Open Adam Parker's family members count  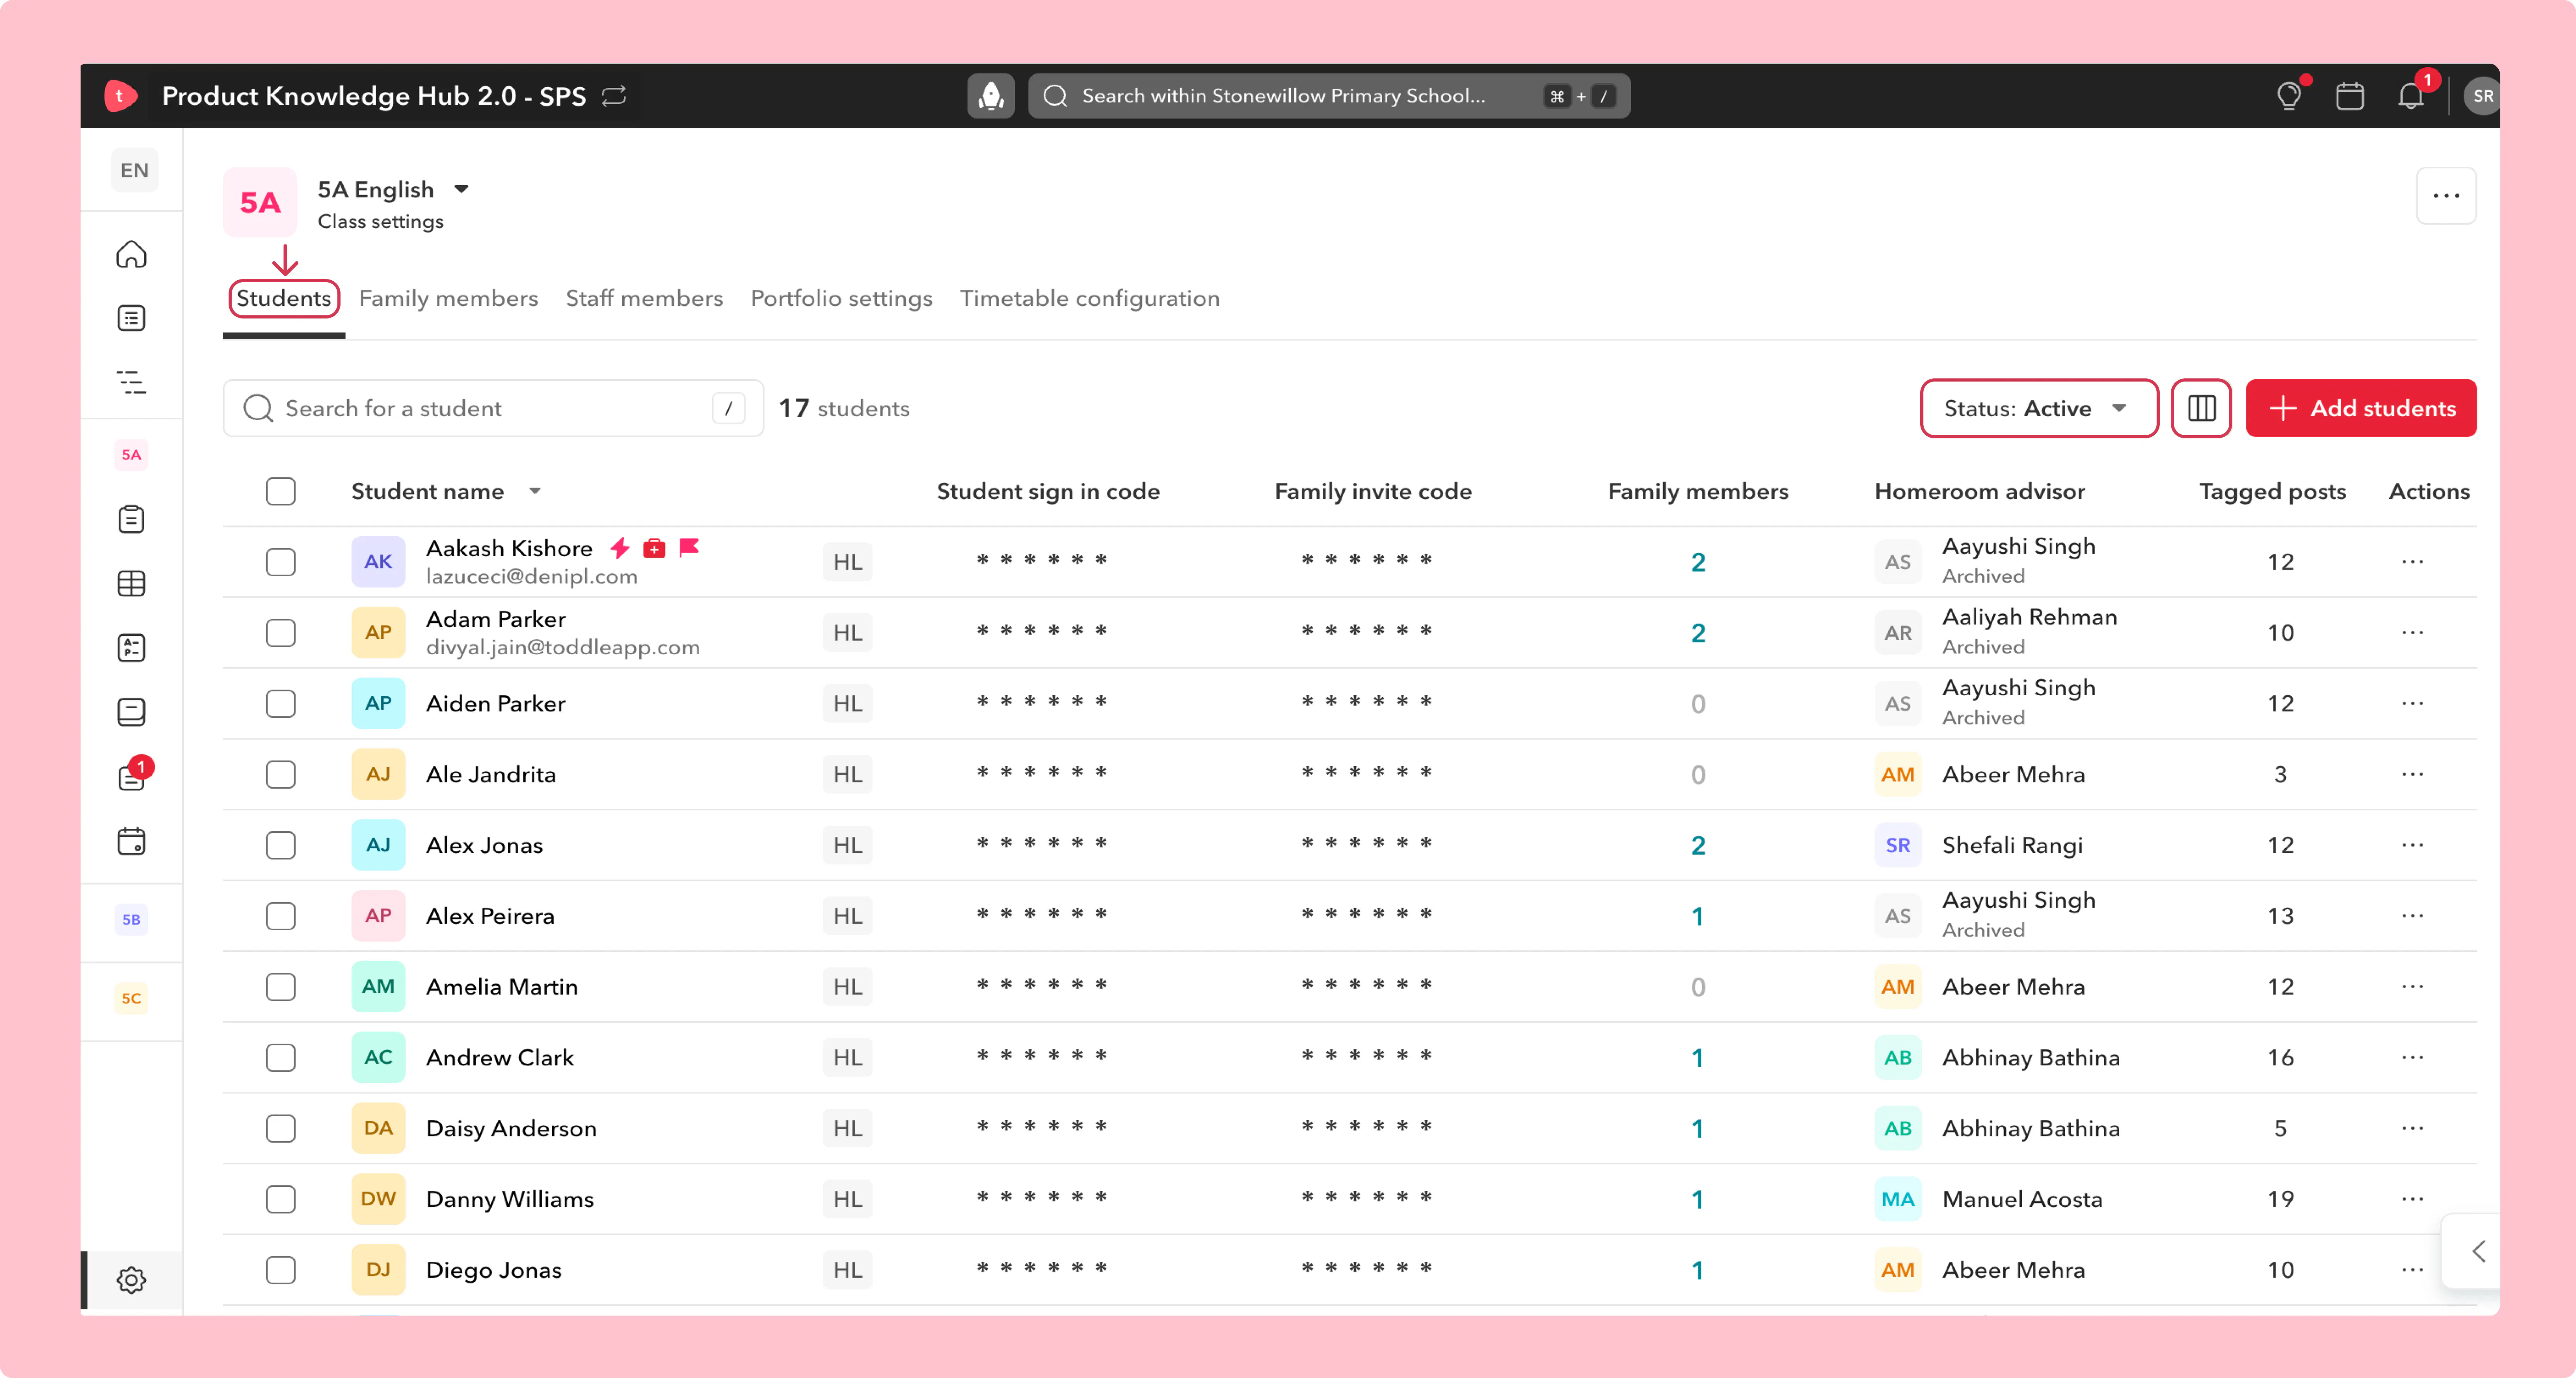(x=1698, y=633)
